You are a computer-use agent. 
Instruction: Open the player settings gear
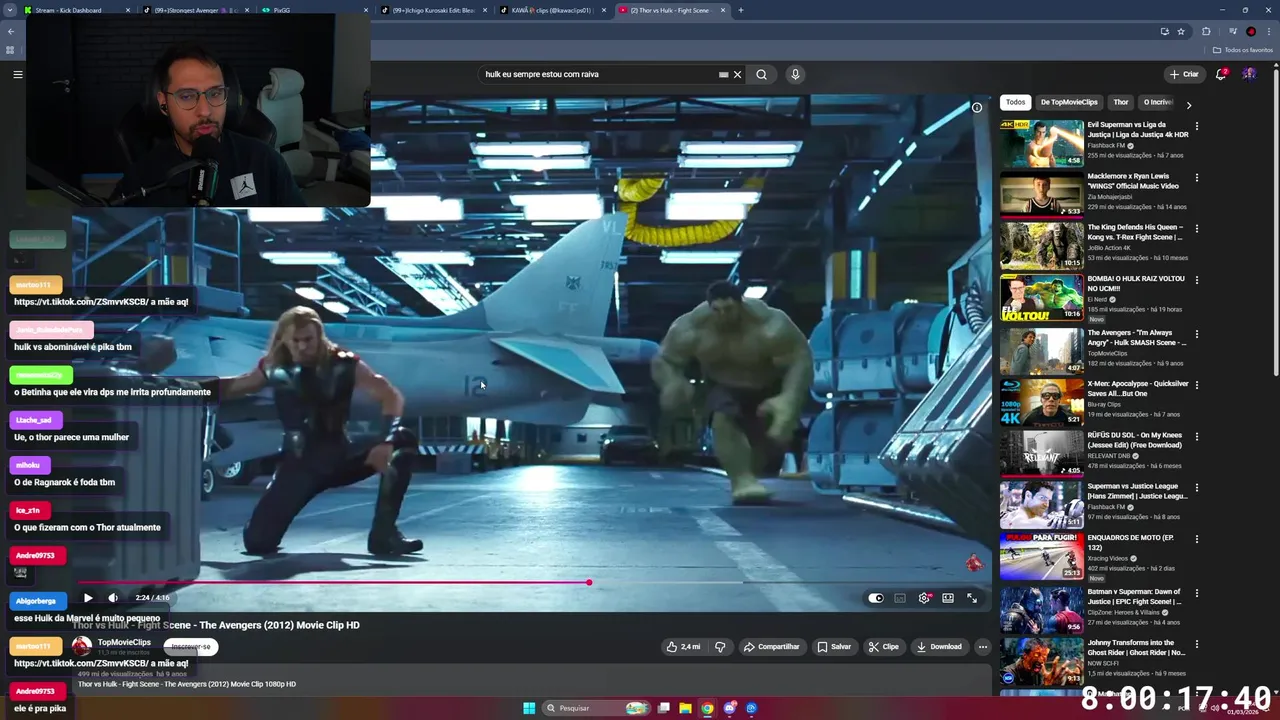924,598
